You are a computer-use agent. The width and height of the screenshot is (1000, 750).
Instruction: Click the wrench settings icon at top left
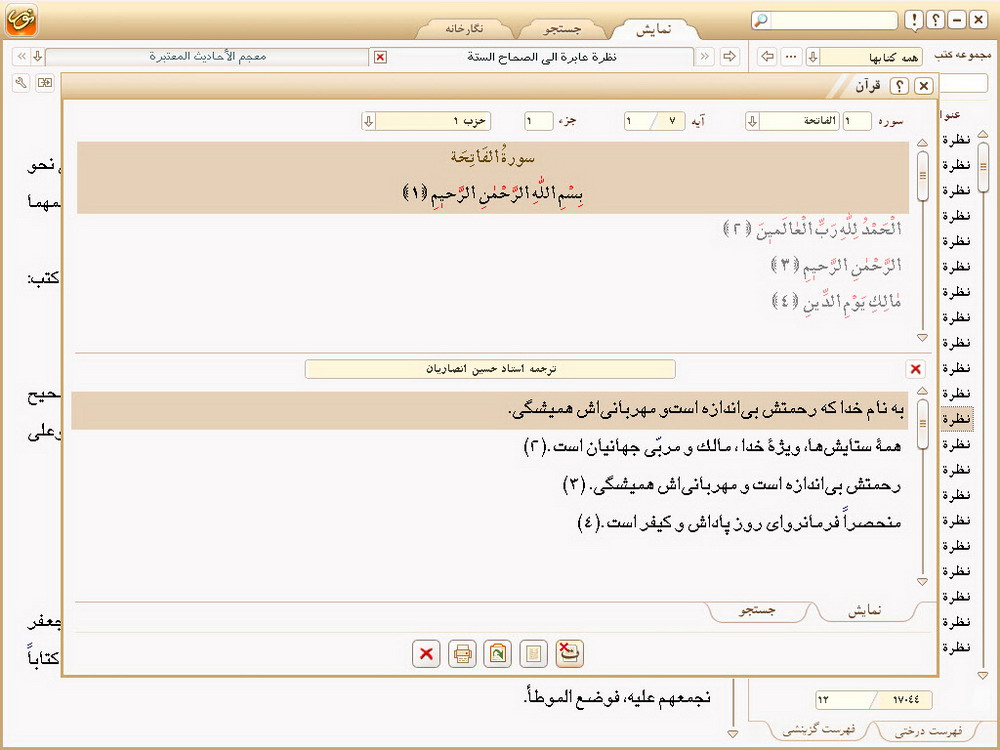[x=20, y=82]
